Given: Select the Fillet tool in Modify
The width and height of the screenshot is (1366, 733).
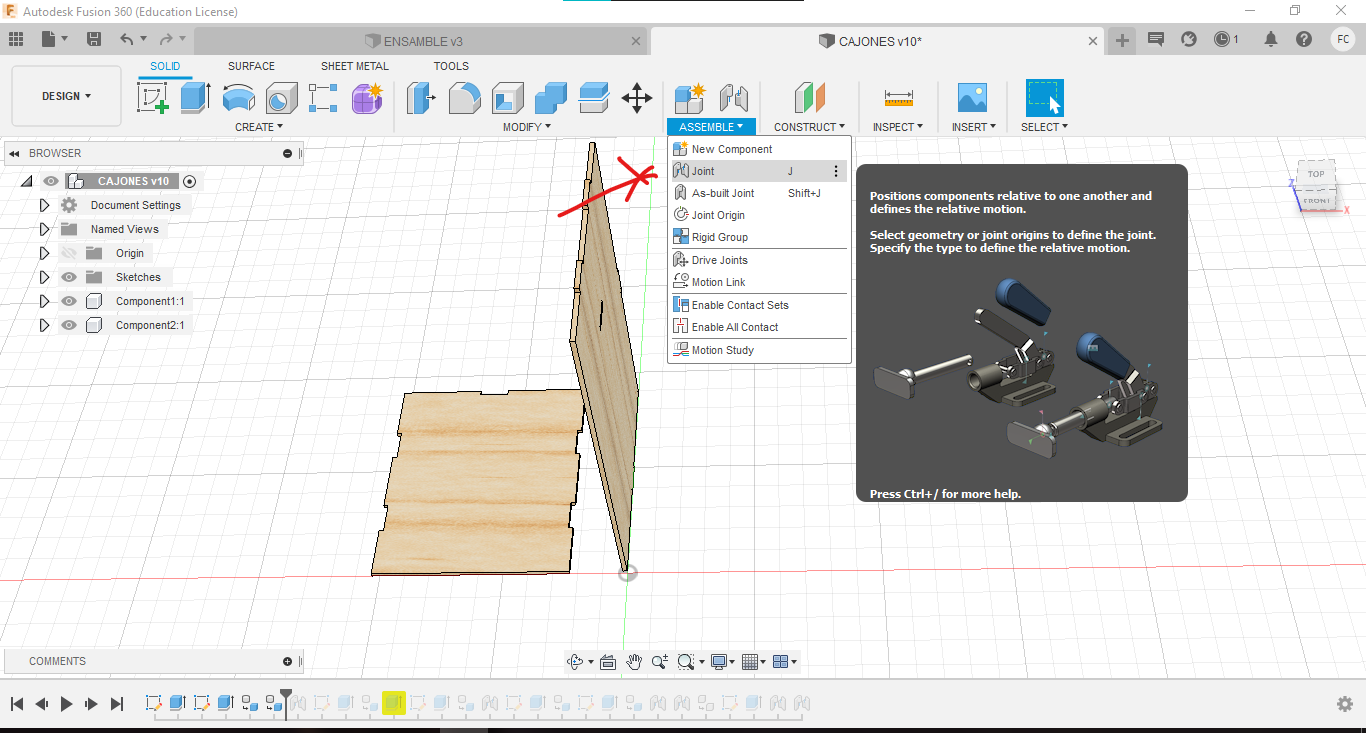Looking at the screenshot, I should pos(464,98).
